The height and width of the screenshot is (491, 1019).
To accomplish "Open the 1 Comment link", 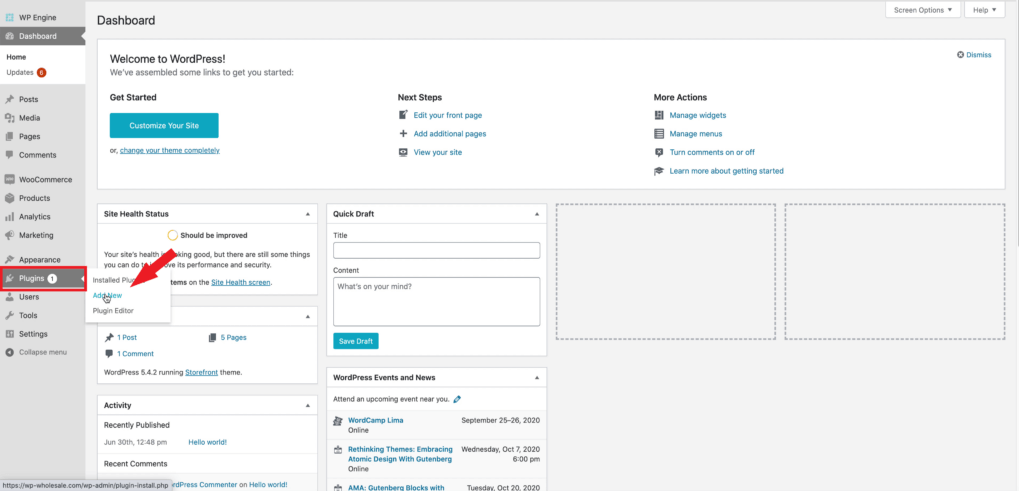I will pos(135,354).
